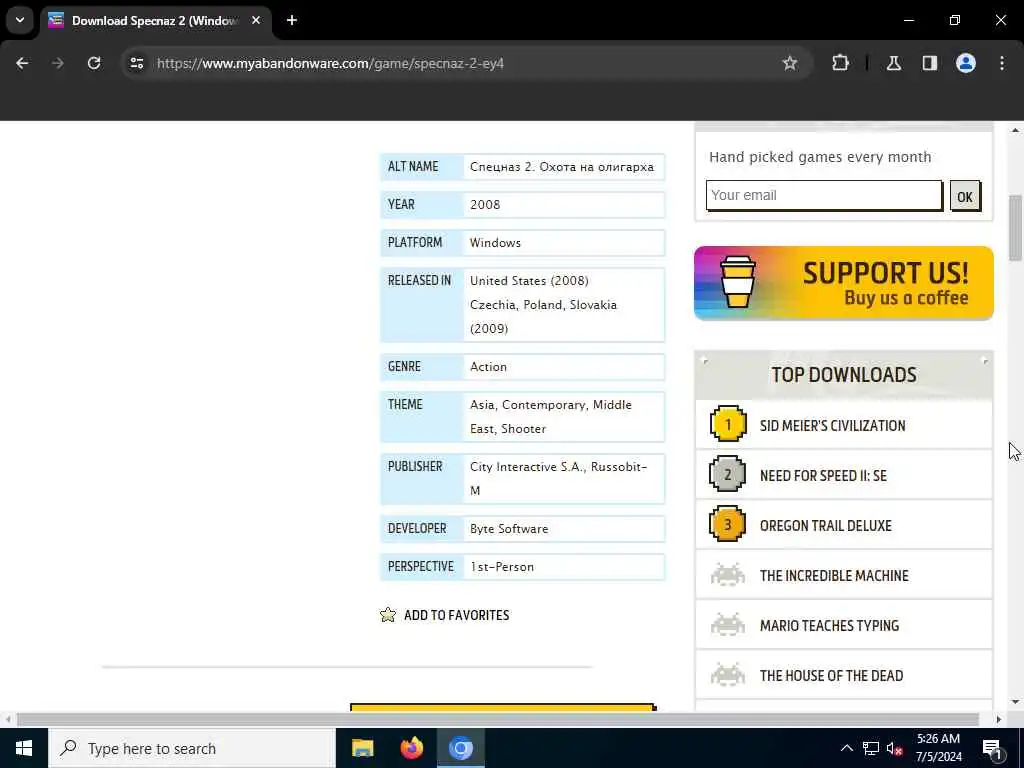Select the Download Specnaz 2 tab
The height and width of the screenshot is (768, 1024).
[x=155, y=20]
